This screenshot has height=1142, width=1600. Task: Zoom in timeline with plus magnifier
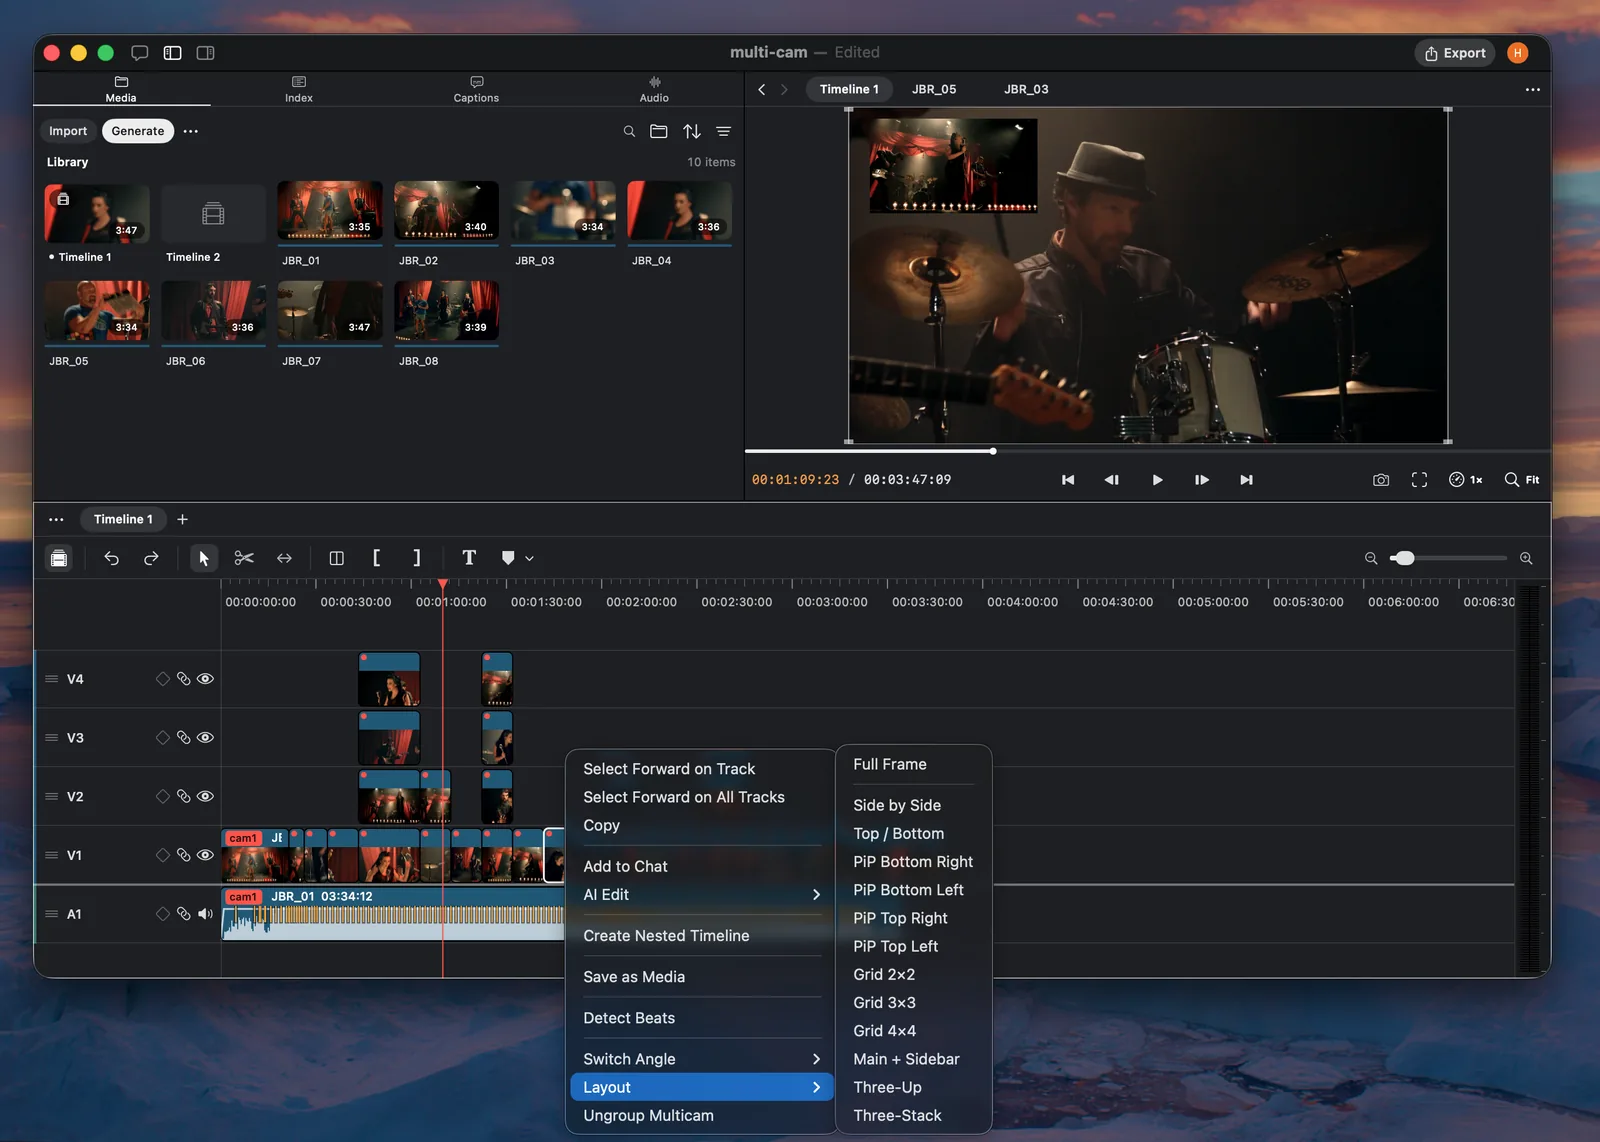[1526, 558]
